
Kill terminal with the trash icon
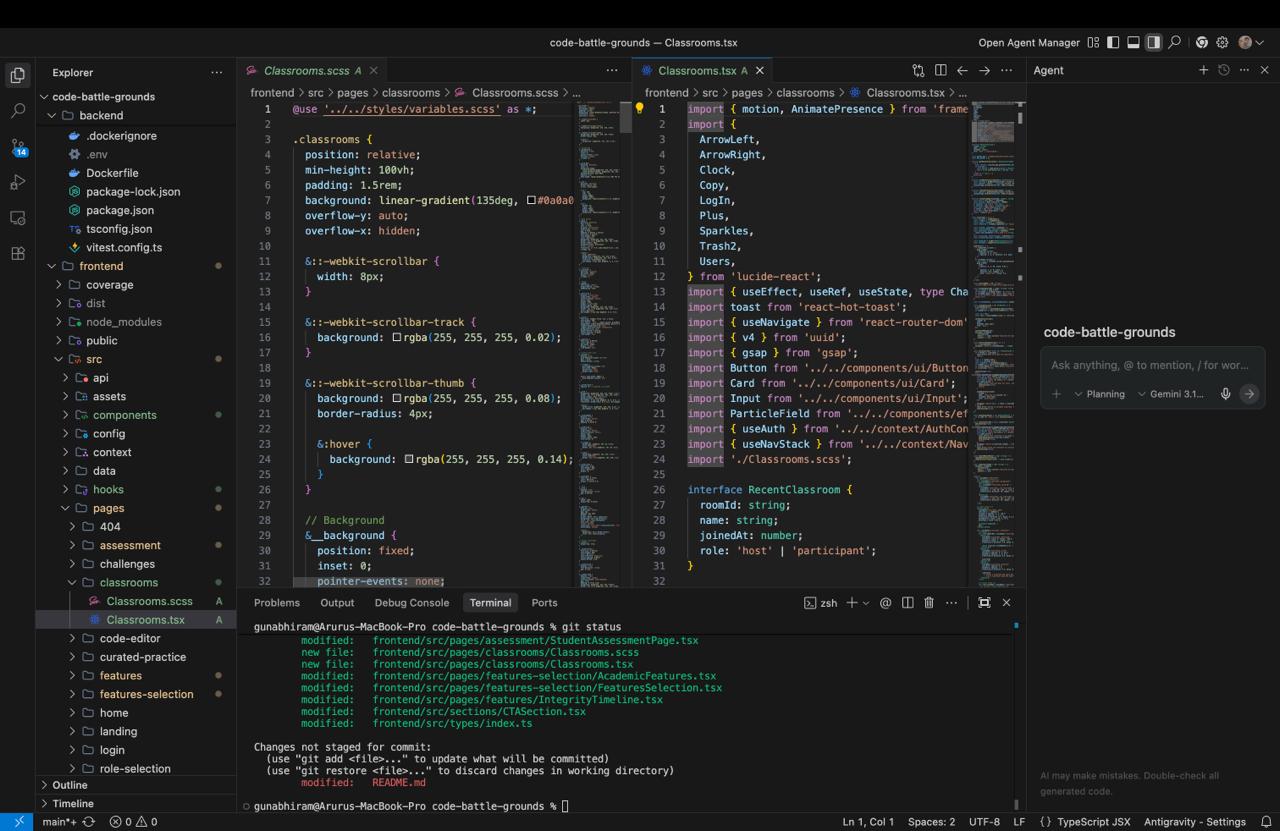click(x=929, y=603)
